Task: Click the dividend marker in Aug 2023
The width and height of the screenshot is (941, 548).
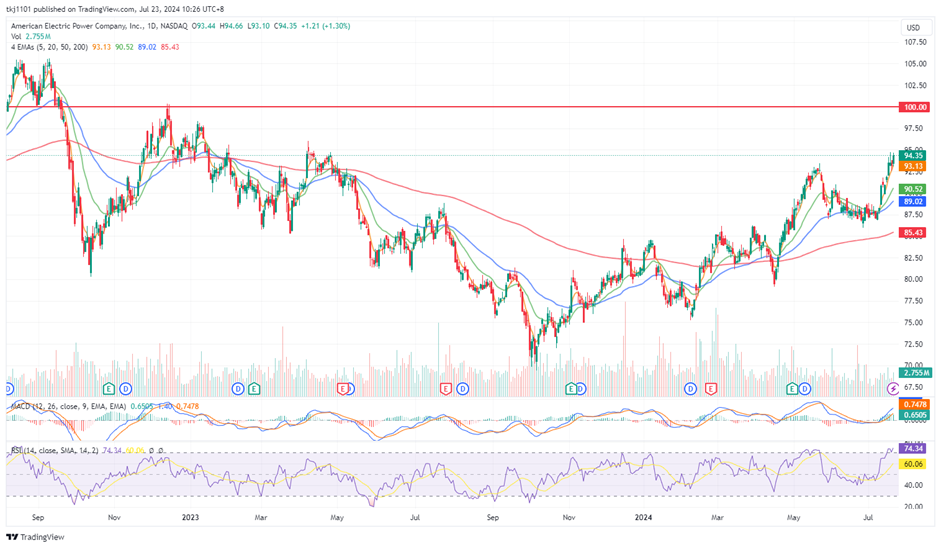Action: coord(462,389)
